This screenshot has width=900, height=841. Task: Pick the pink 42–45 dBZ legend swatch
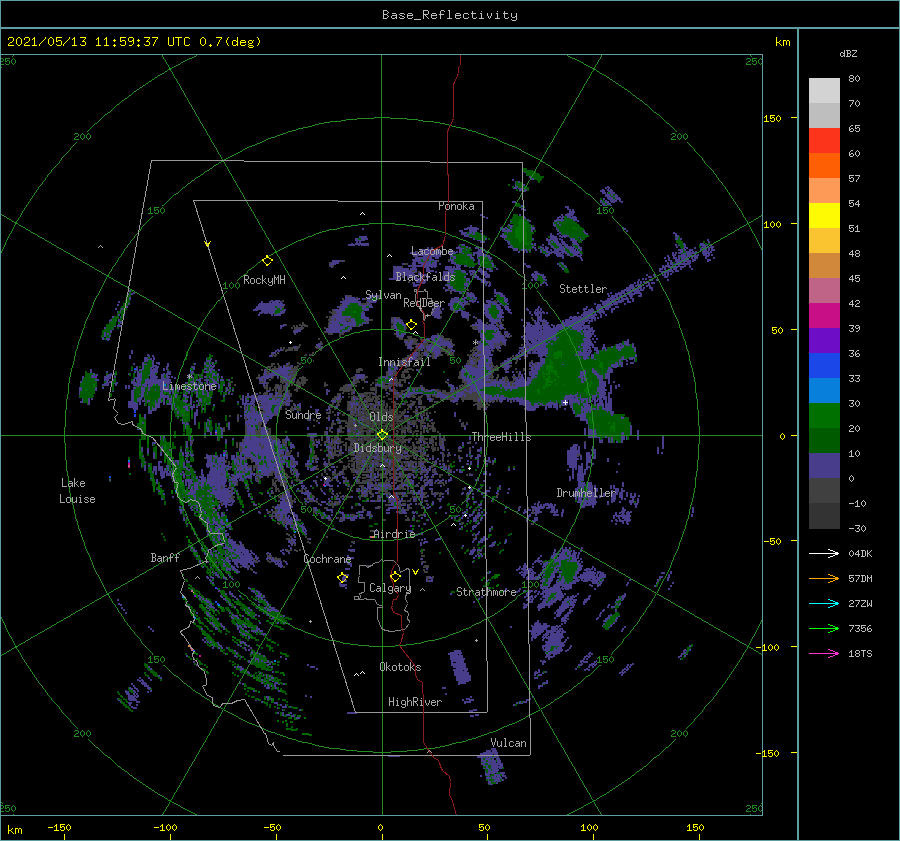pos(824,291)
